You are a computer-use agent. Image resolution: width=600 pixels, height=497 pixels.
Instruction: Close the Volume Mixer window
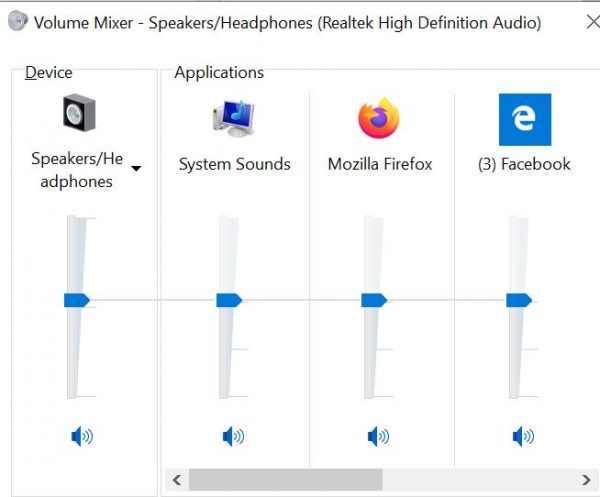coord(592,22)
